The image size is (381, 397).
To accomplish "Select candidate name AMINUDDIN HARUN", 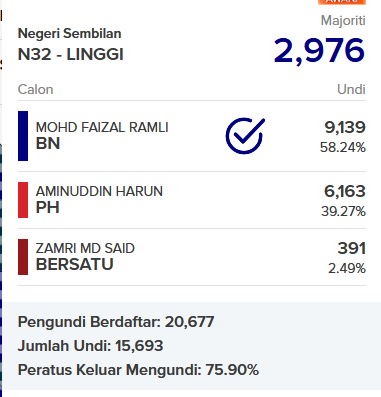I will click(x=99, y=191).
